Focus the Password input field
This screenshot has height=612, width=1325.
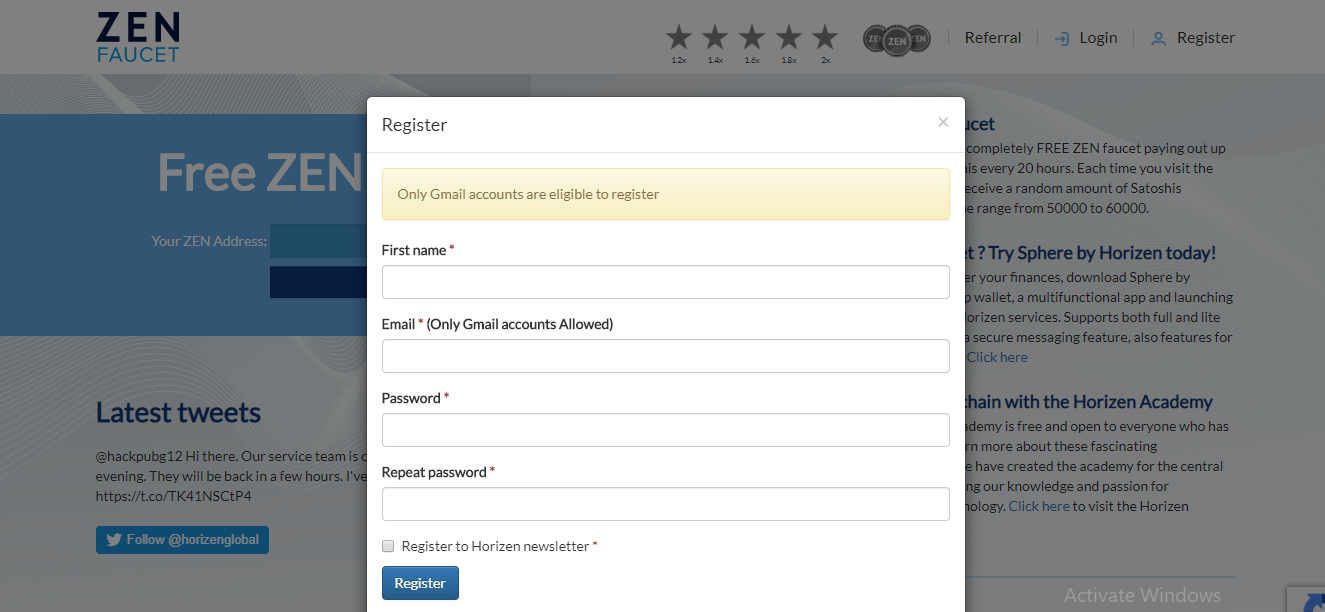[665, 430]
